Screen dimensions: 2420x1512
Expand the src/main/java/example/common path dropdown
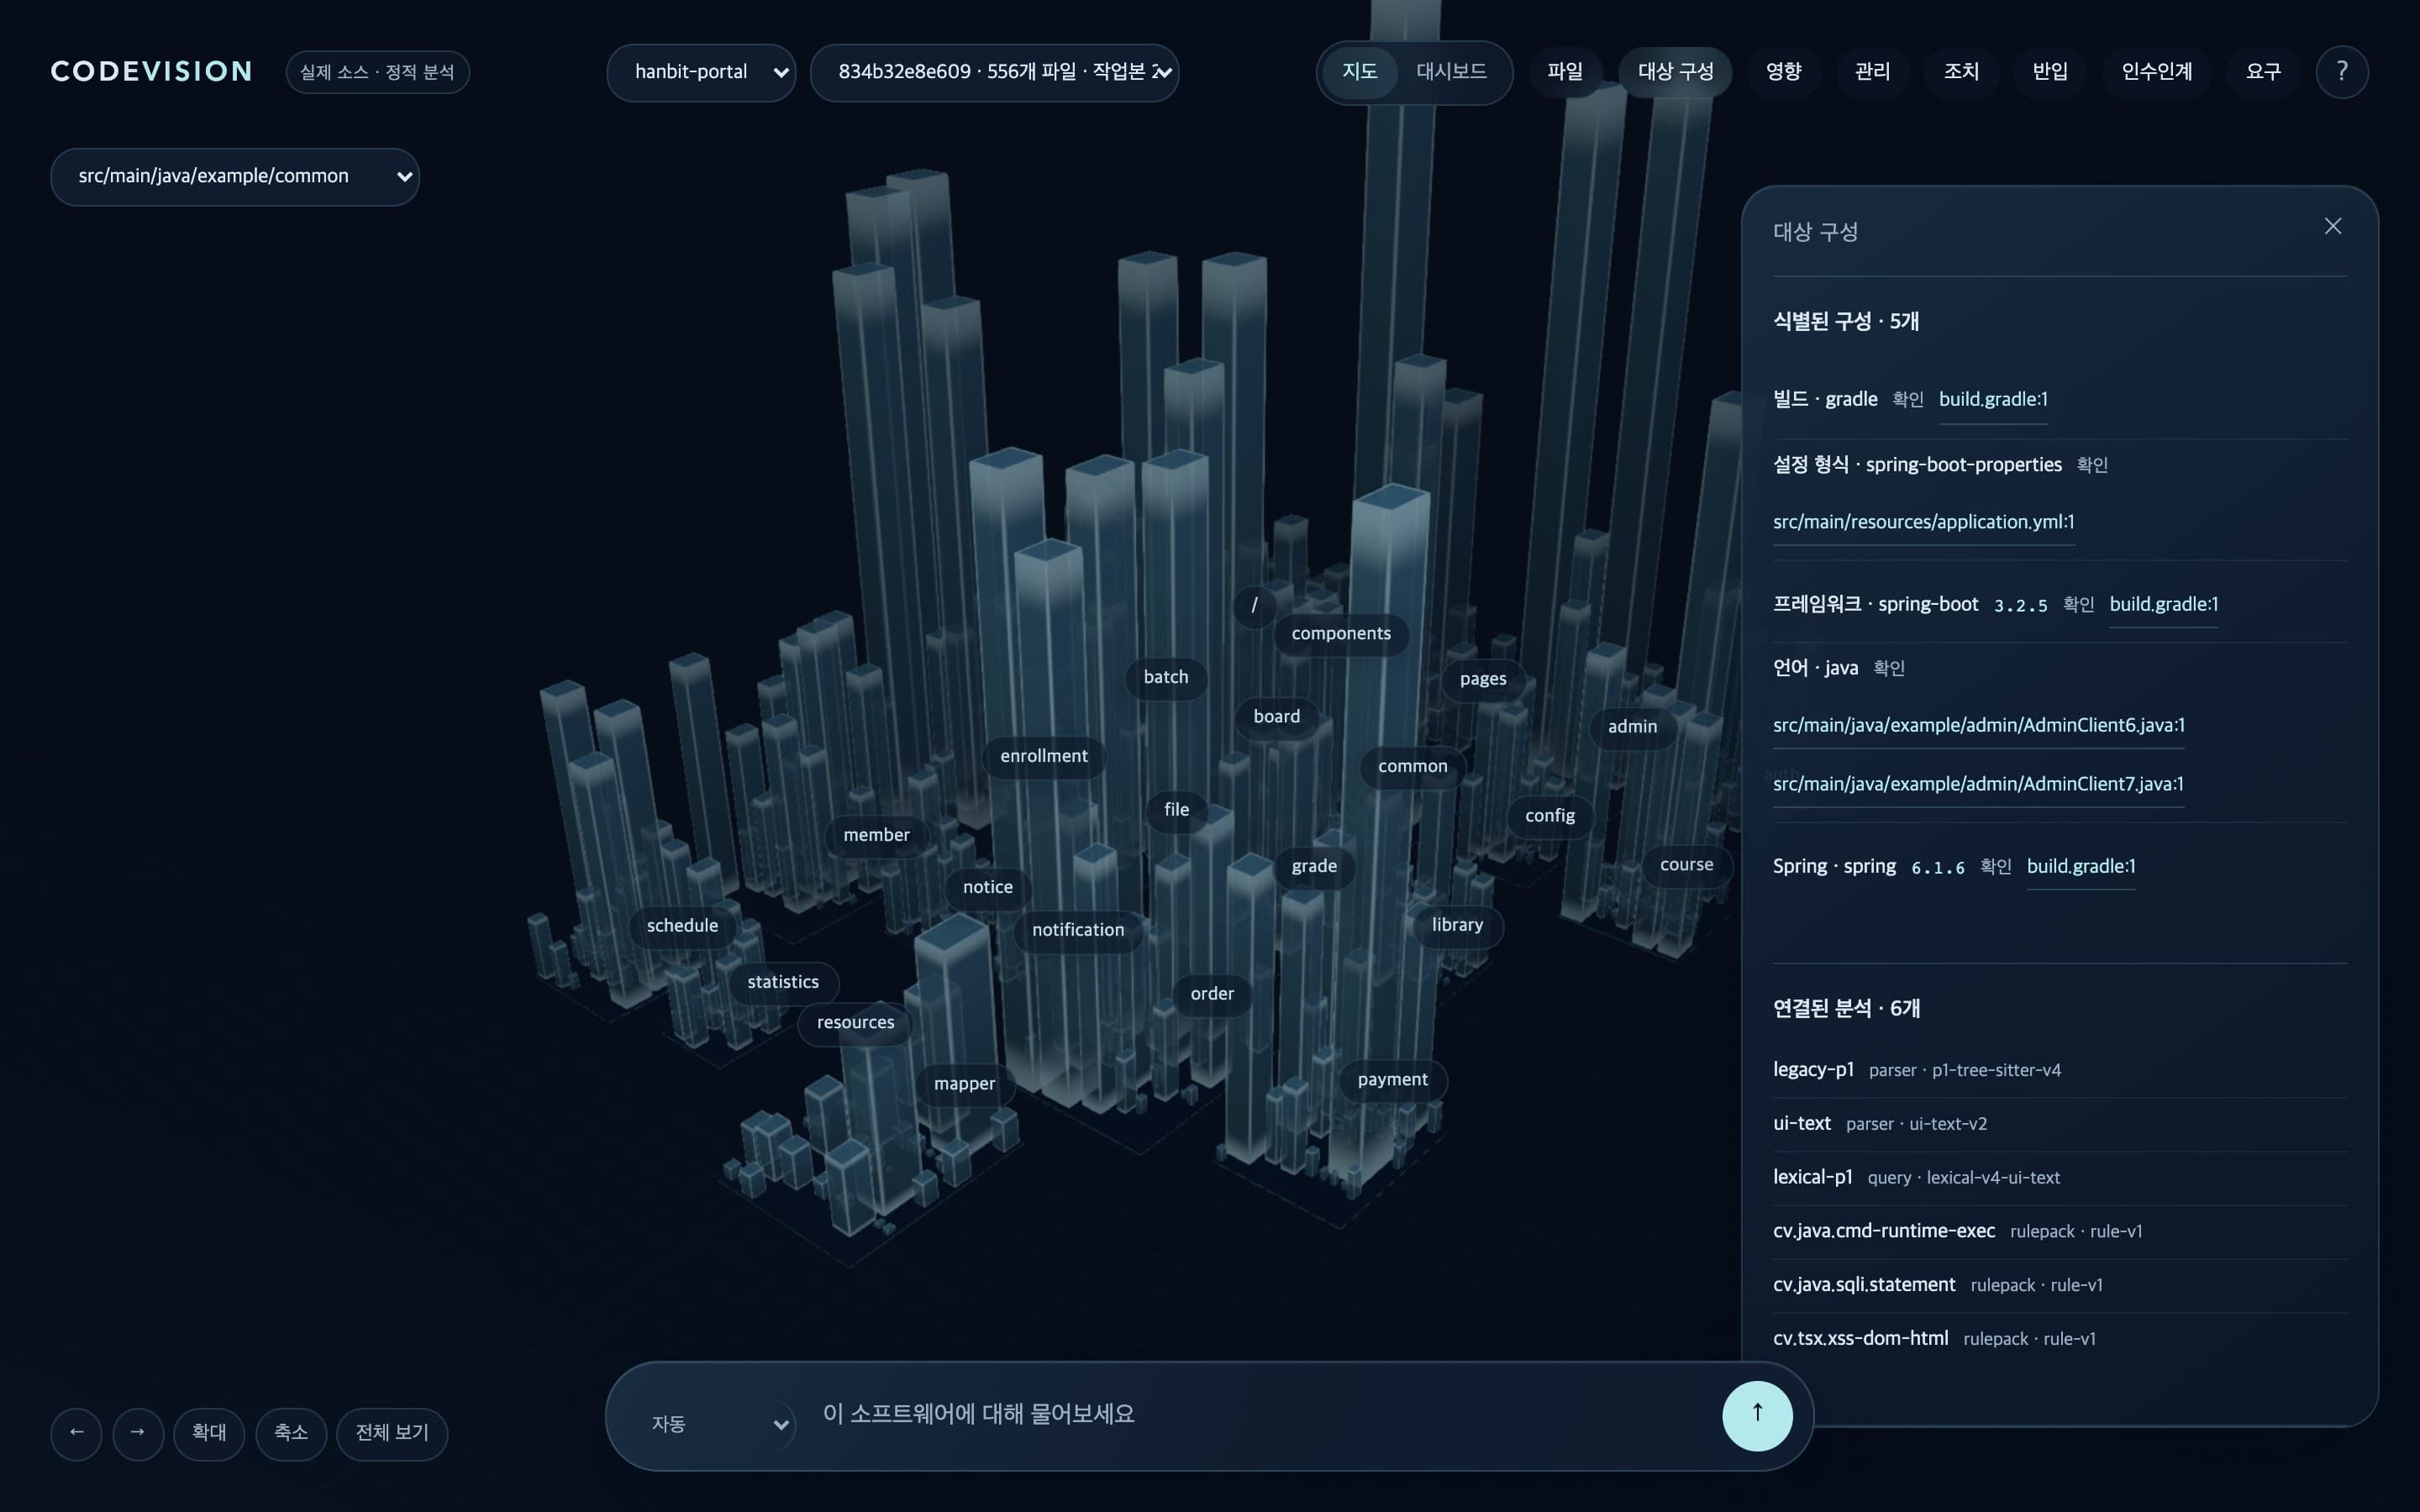pos(235,177)
